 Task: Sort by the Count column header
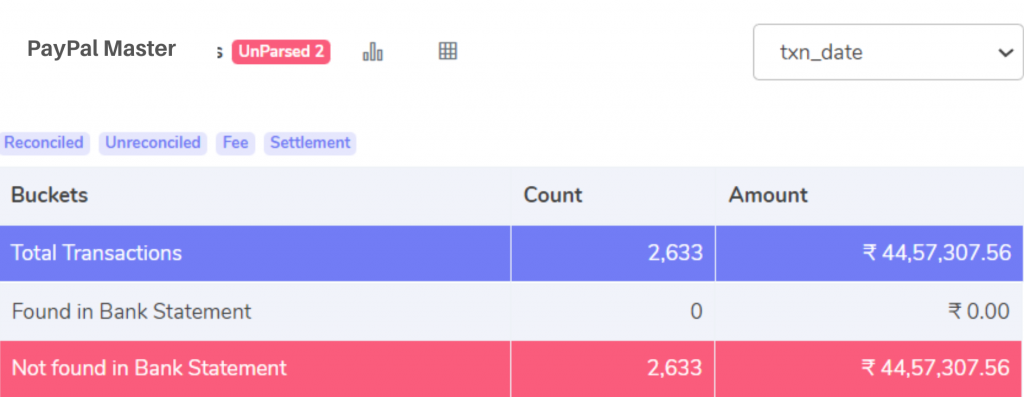point(553,195)
